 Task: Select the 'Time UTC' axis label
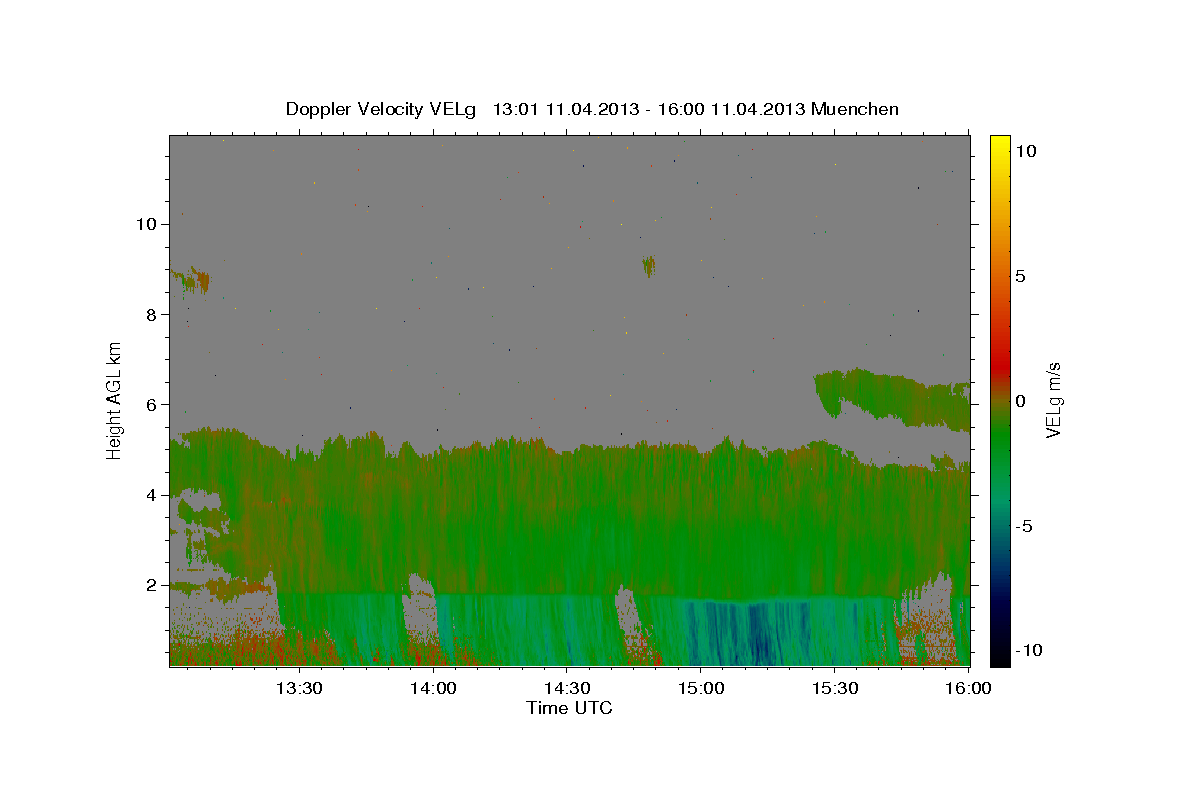[x=569, y=708]
